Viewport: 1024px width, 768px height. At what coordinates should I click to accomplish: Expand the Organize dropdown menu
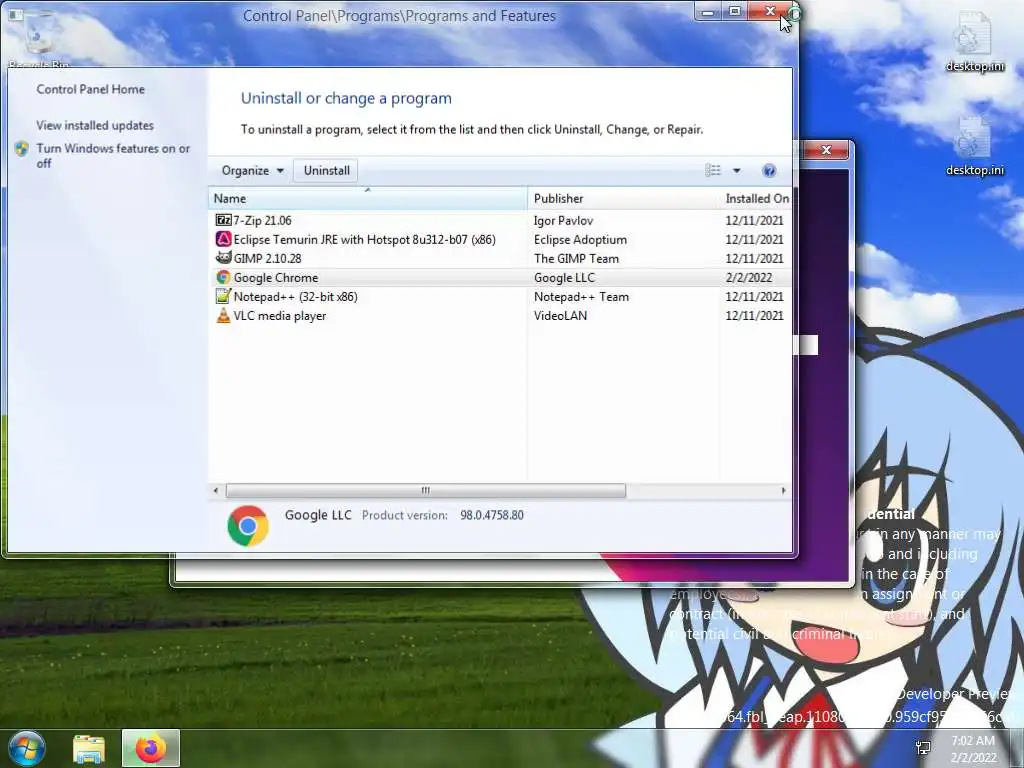tap(253, 170)
